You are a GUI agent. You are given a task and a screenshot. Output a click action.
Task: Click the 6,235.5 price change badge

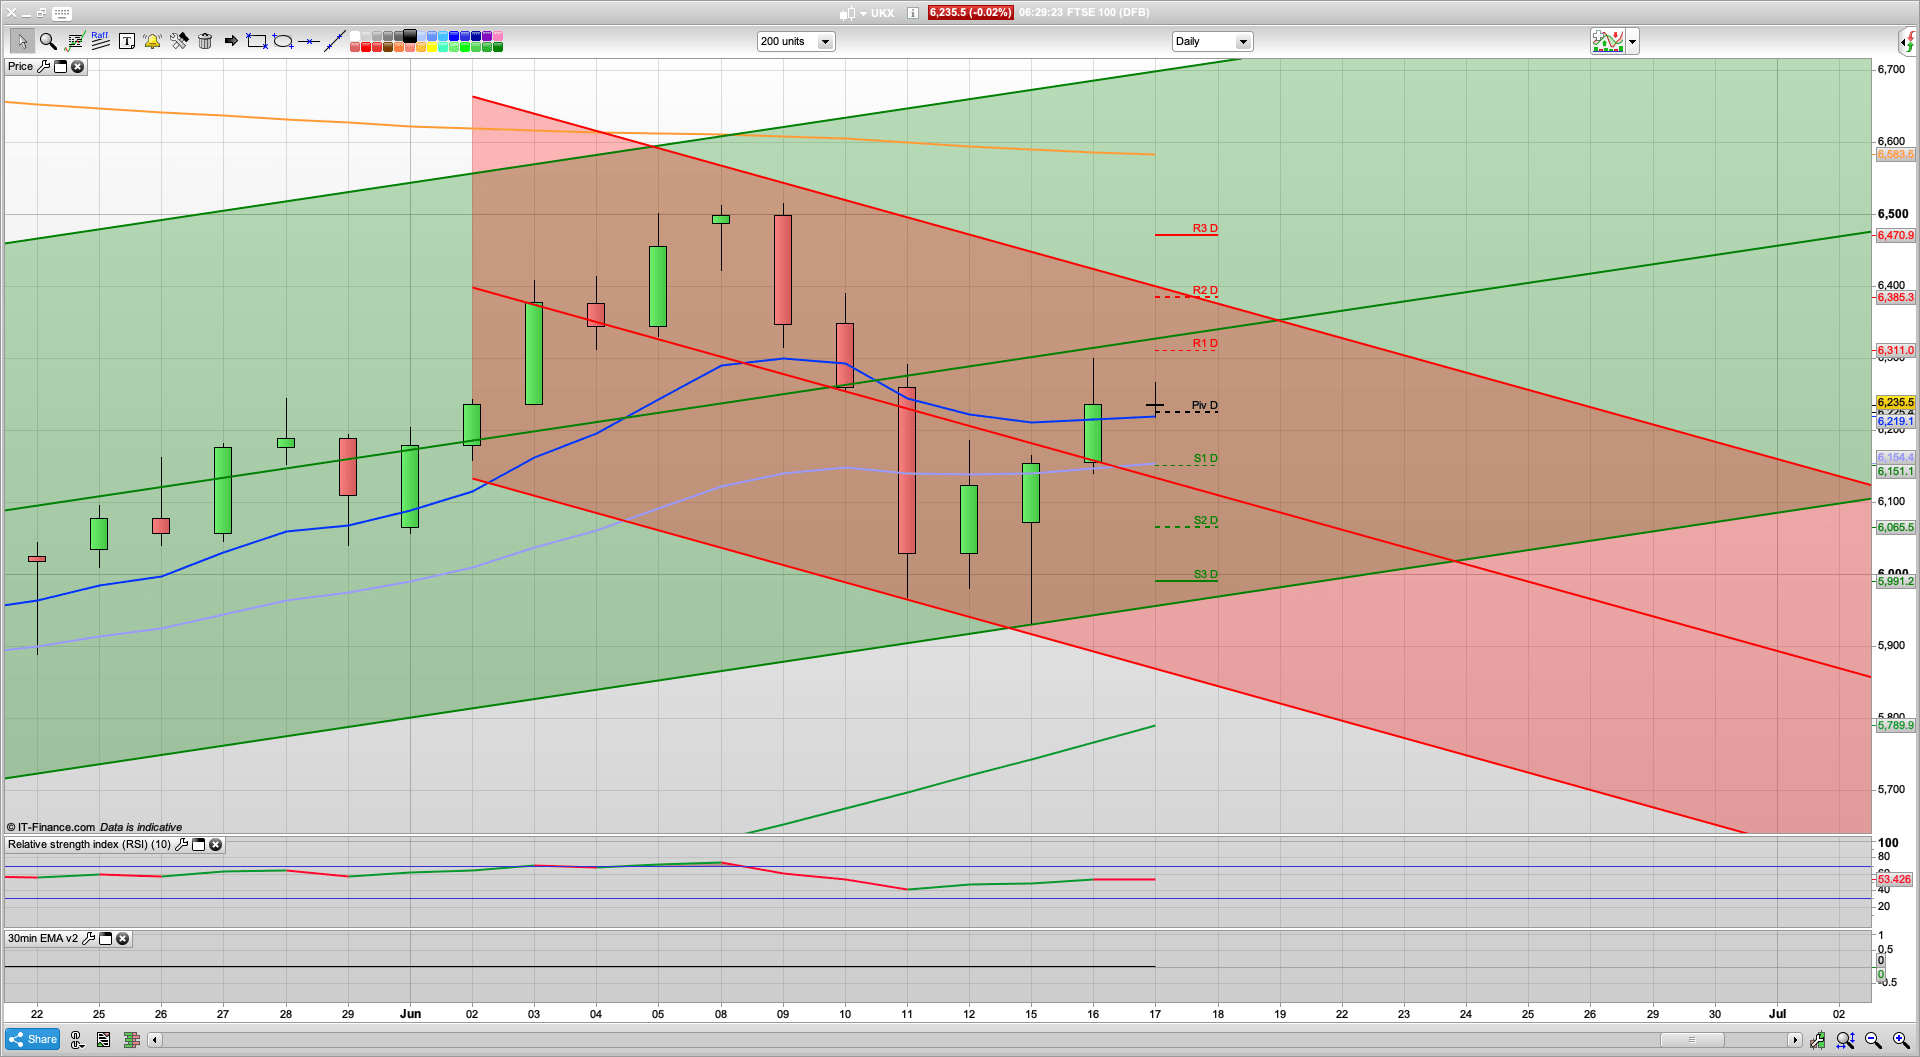pos(970,12)
